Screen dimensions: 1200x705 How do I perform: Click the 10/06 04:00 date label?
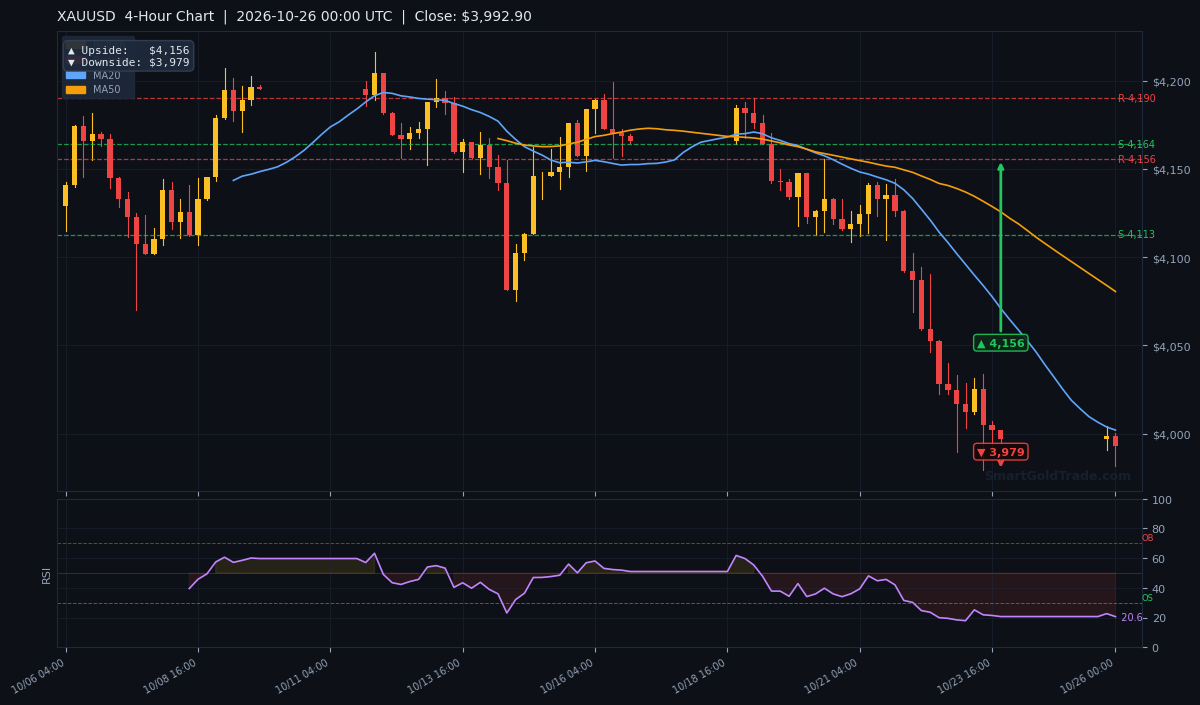[39, 676]
